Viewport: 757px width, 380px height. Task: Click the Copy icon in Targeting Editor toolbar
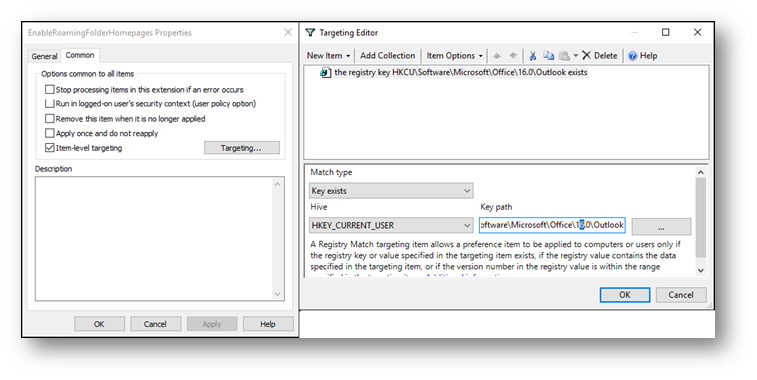(548, 56)
